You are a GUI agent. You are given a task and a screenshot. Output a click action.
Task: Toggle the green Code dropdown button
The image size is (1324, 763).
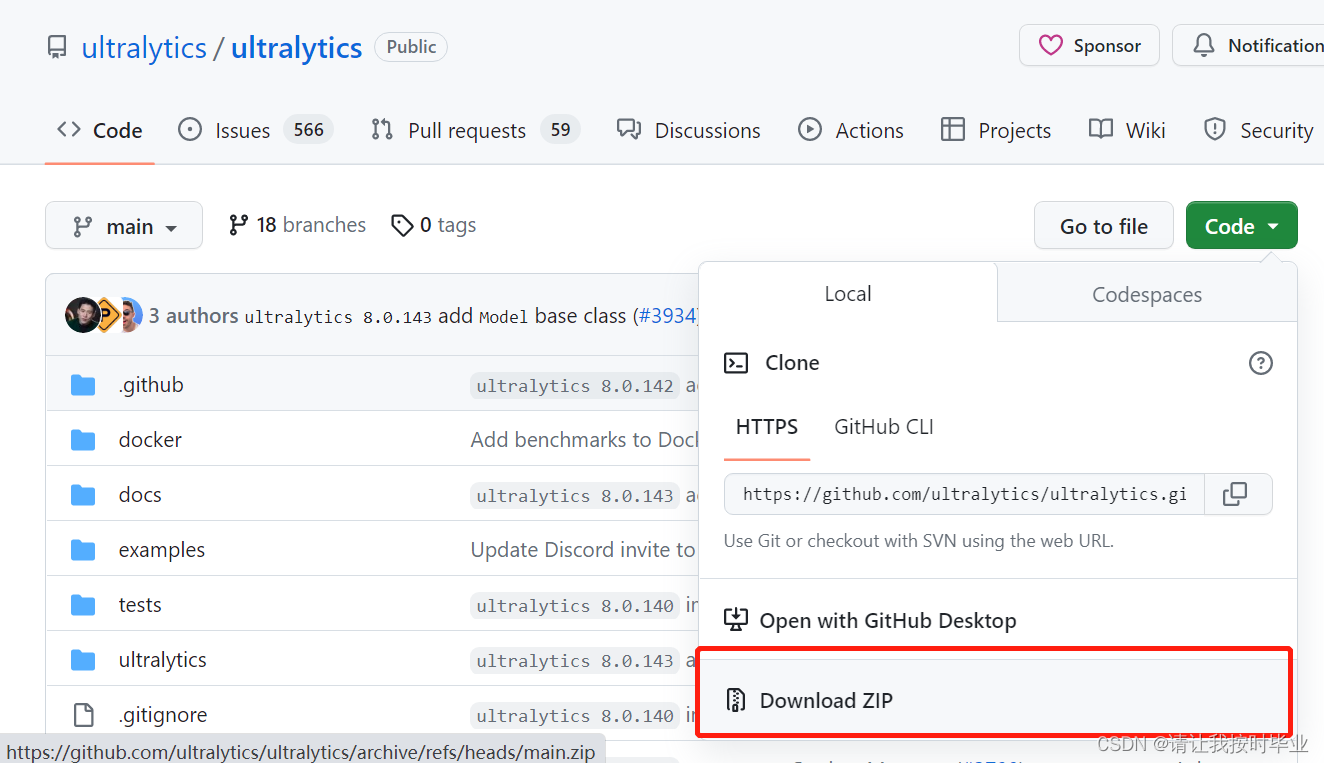[1242, 226]
